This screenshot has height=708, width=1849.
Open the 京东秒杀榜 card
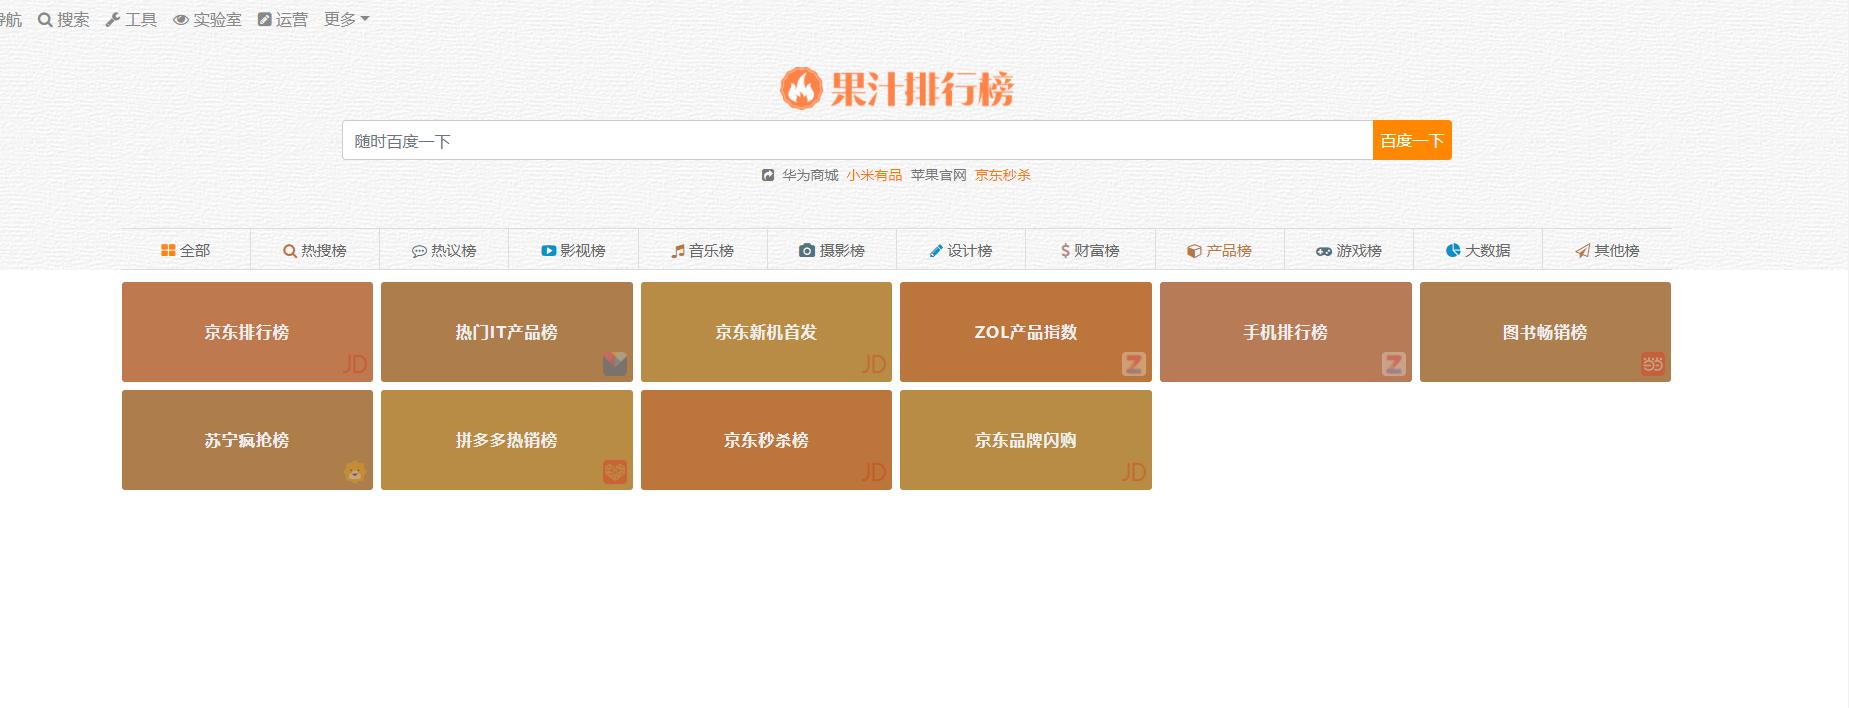point(766,440)
